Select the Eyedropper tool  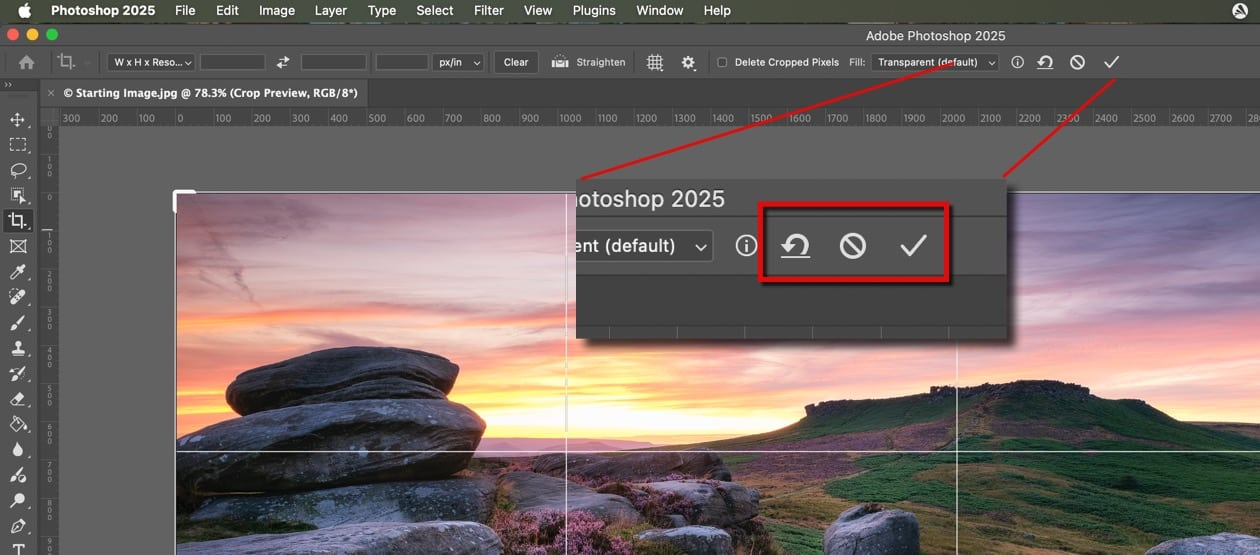point(18,272)
